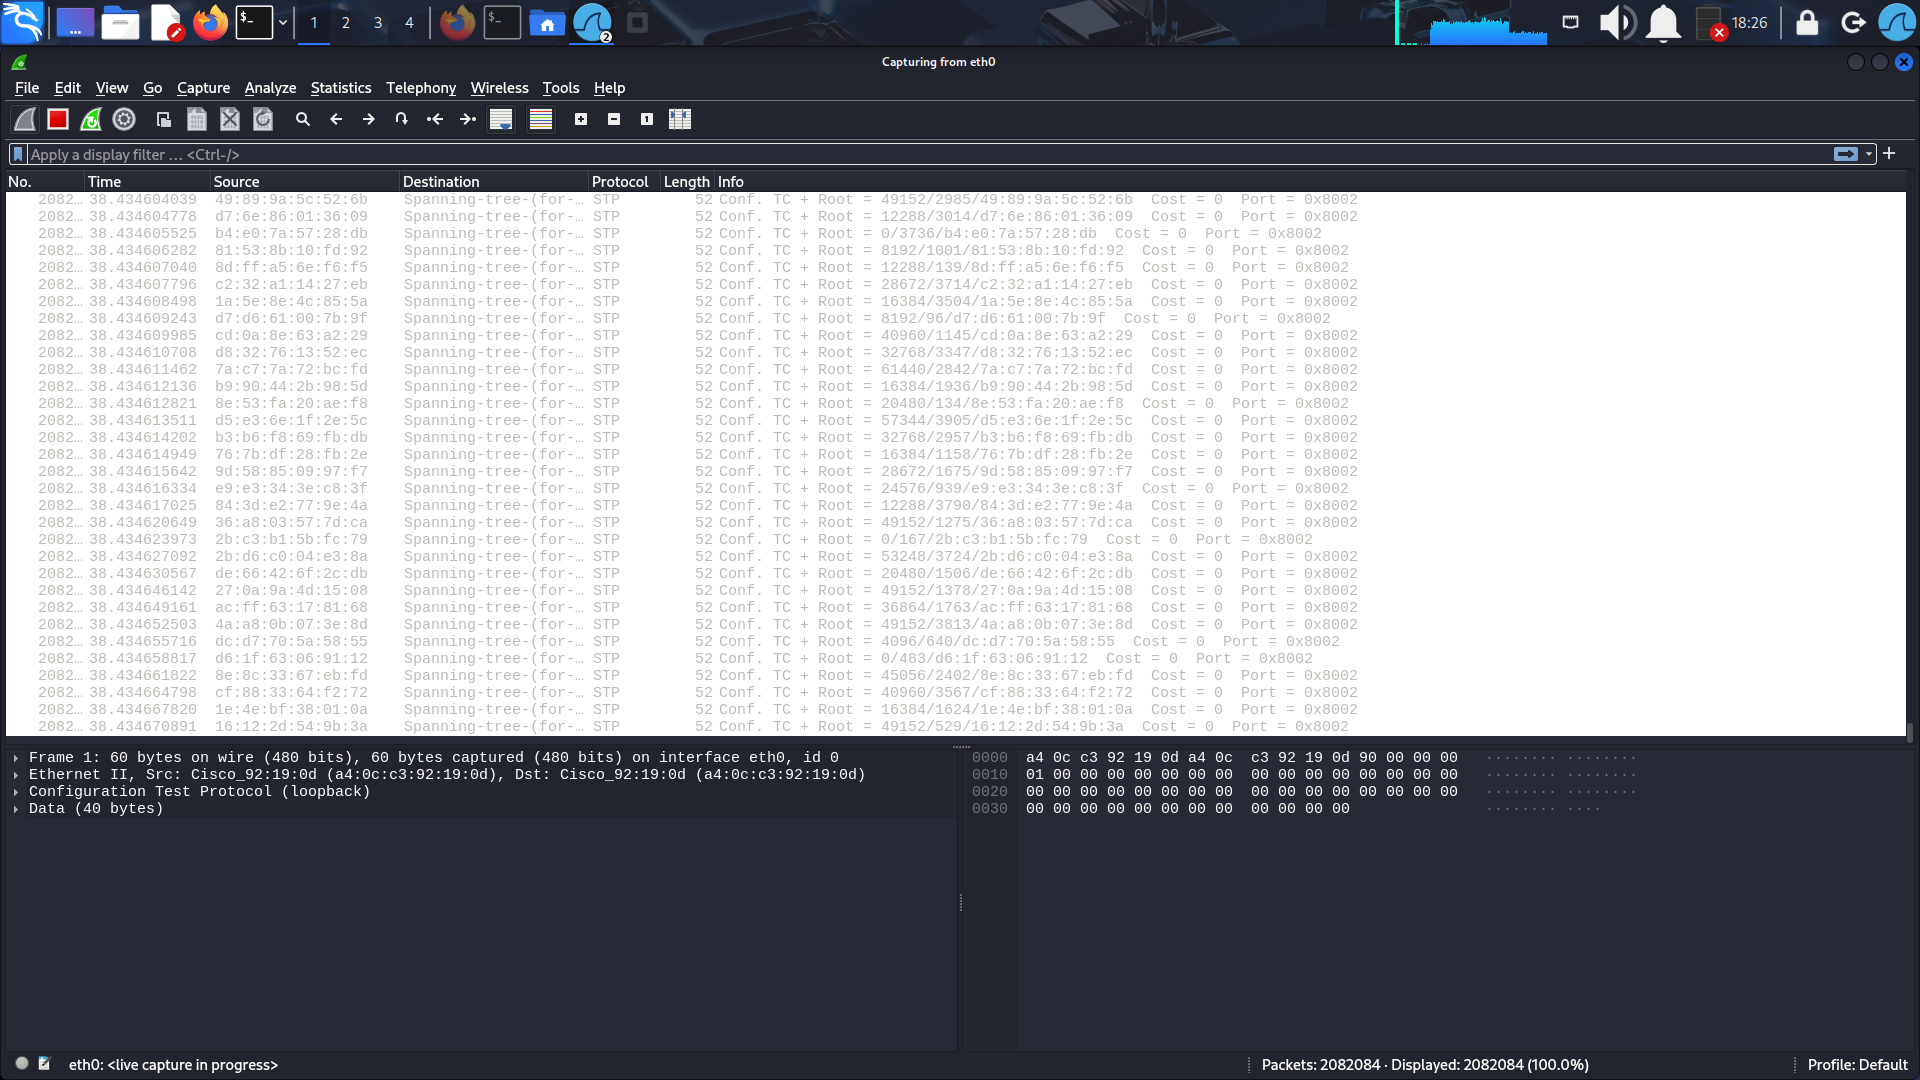The height and width of the screenshot is (1080, 1920).
Task: Go to specified packet icon
Action: [402, 119]
